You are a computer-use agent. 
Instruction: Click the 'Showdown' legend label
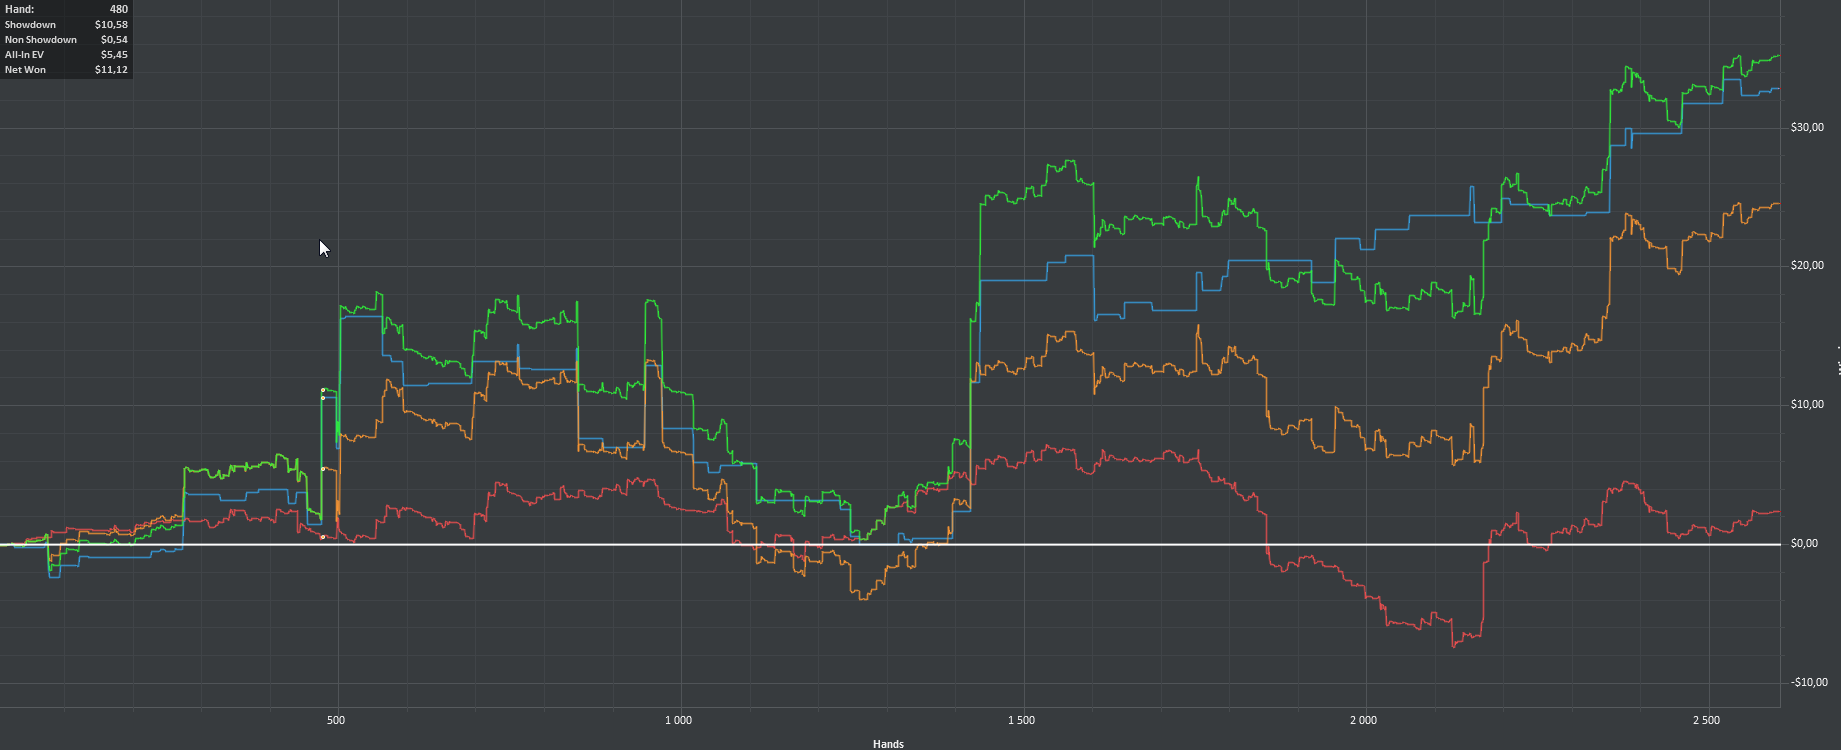tap(30, 24)
